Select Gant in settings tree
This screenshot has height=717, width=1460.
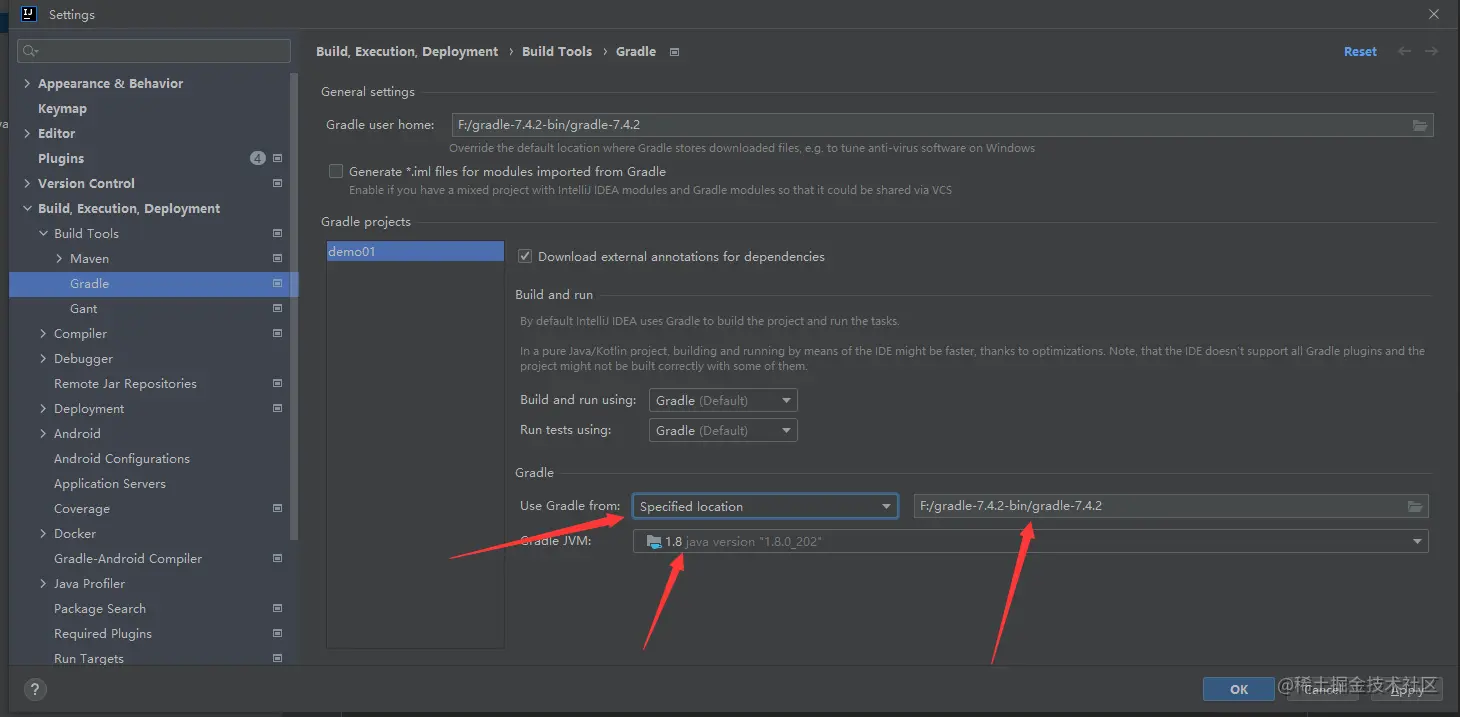tap(84, 308)
